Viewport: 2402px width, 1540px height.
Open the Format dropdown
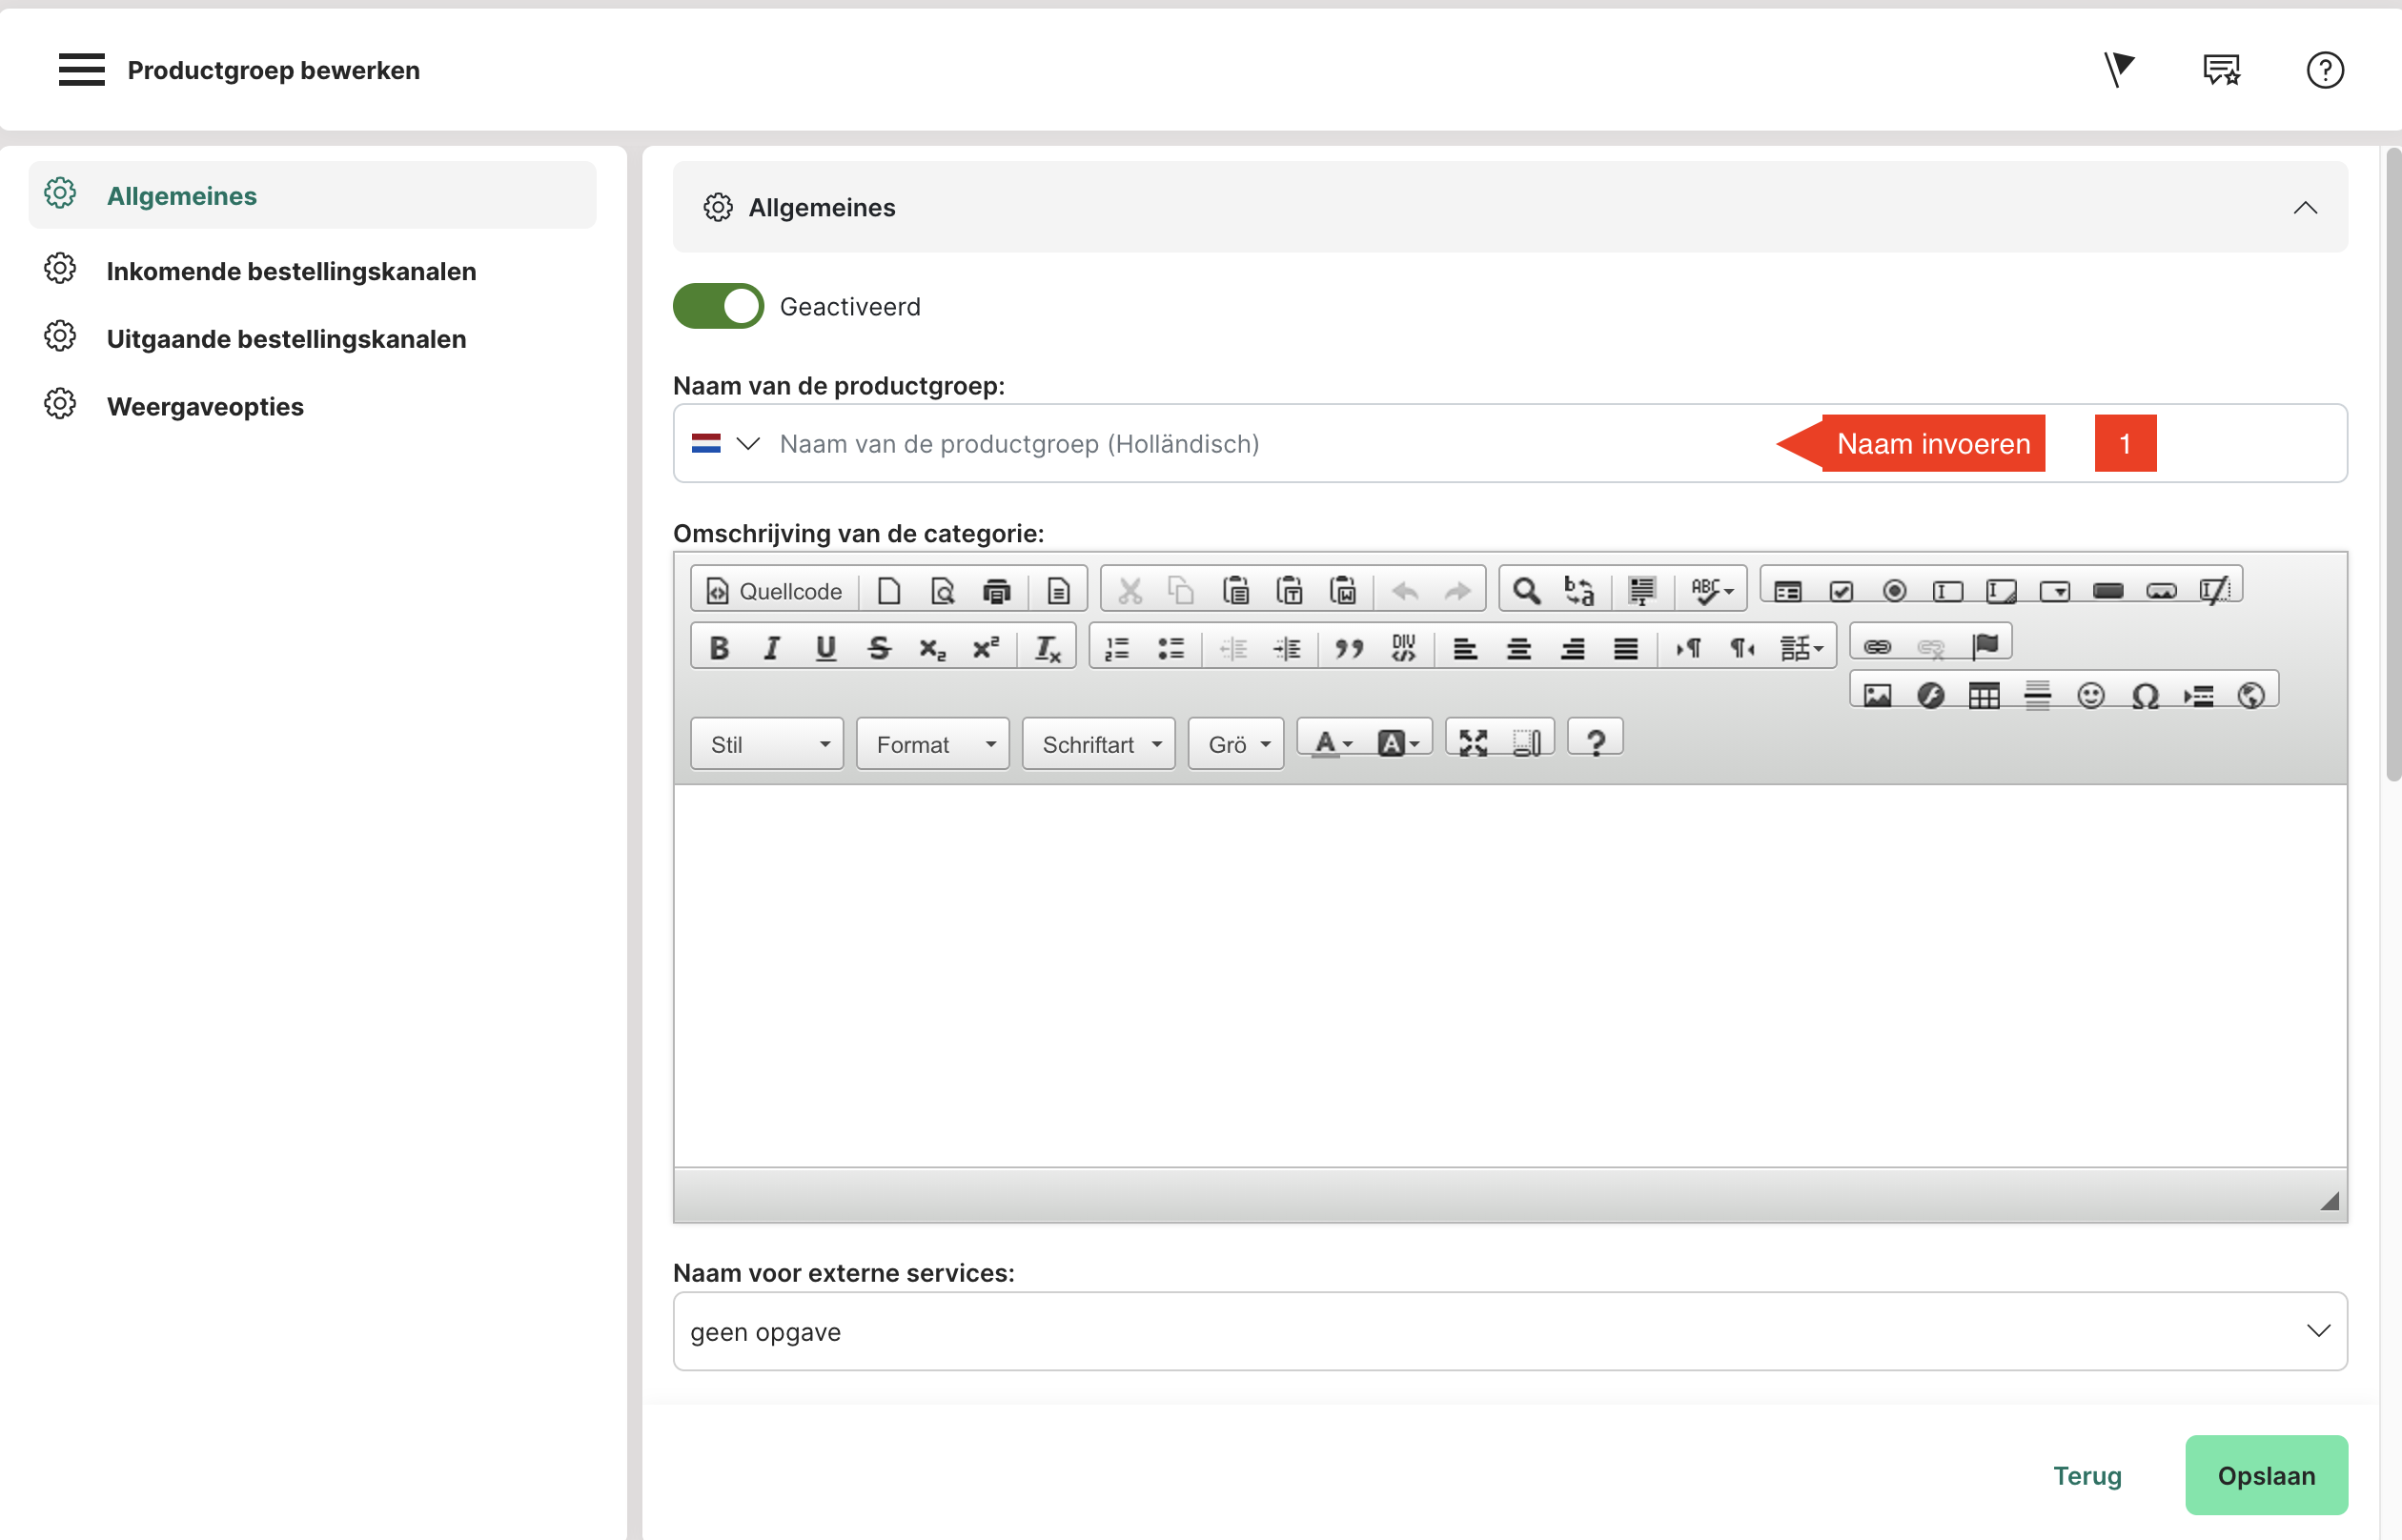tap(933, 744)
